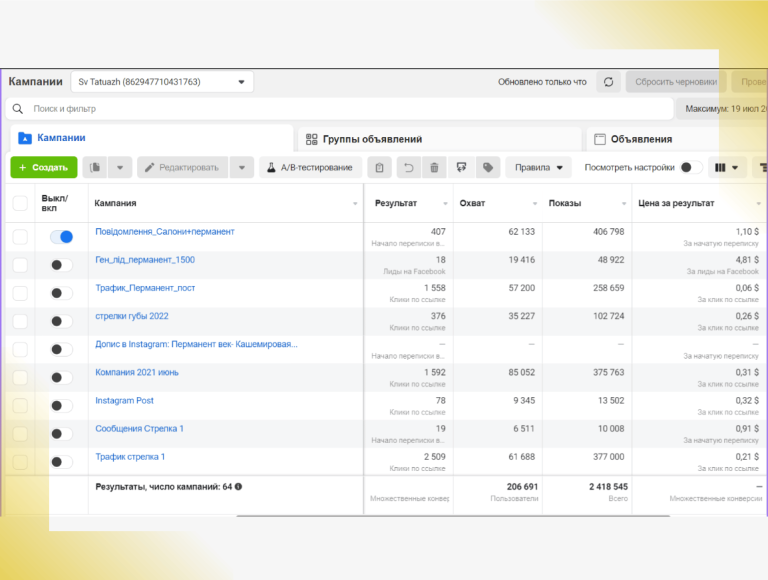Open Показы column sort arrow
This screenshot has height=580, width=768.
tap(624, 203)
